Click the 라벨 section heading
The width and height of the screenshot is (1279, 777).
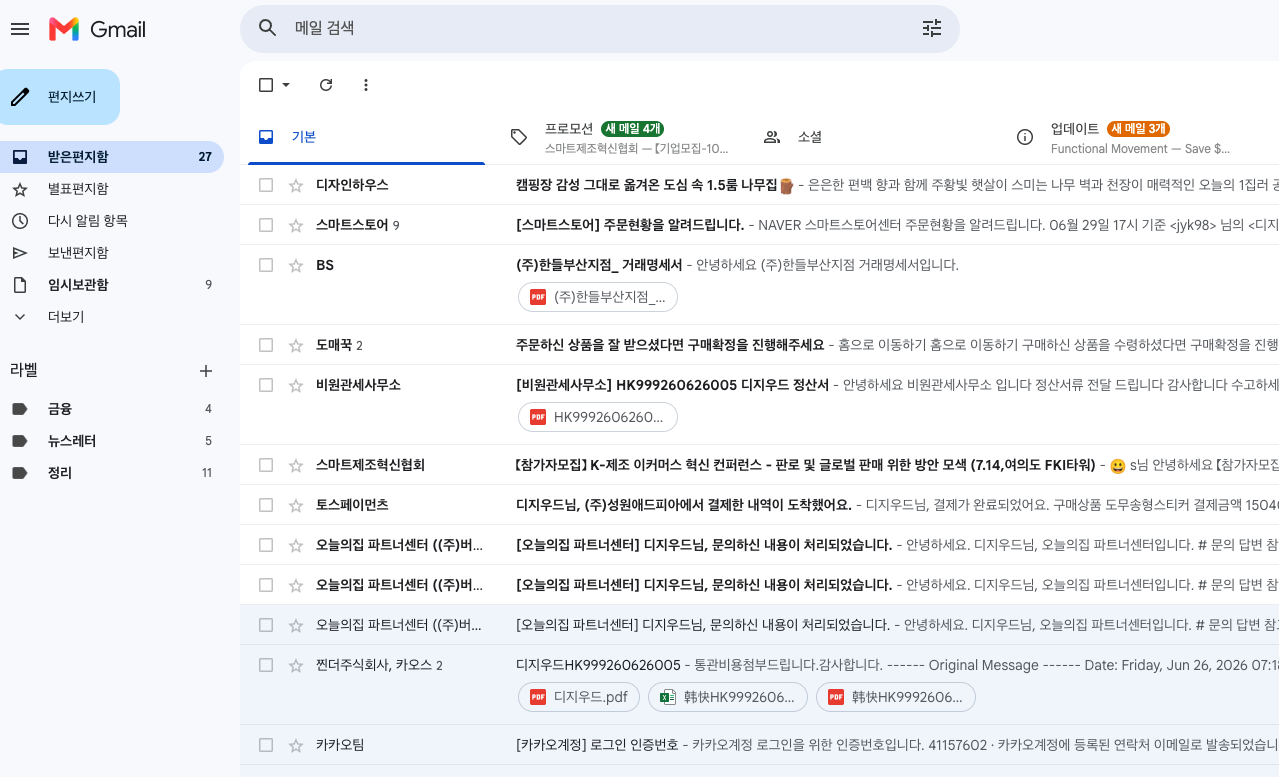(x=24, y=370)
